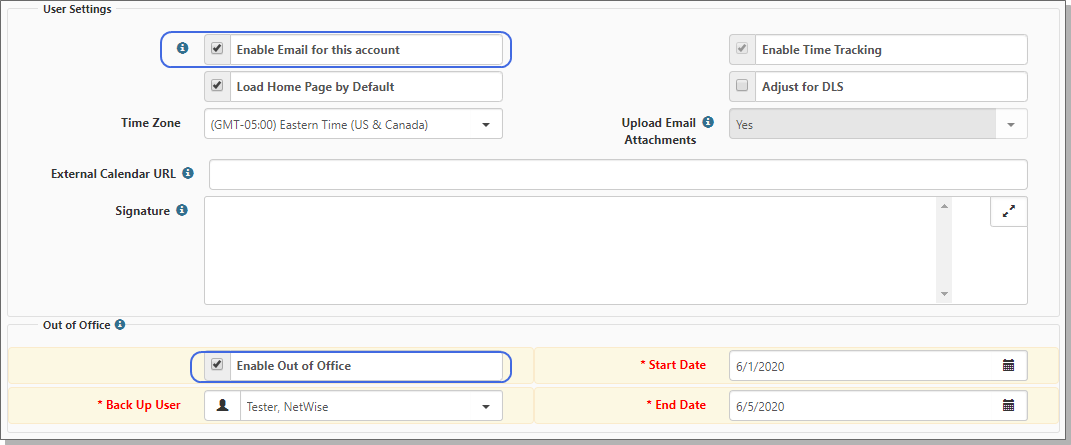1071x445 pixels.
Task: Click the Signature info icon
Action: pyautogui.click(x=182, y=210)
